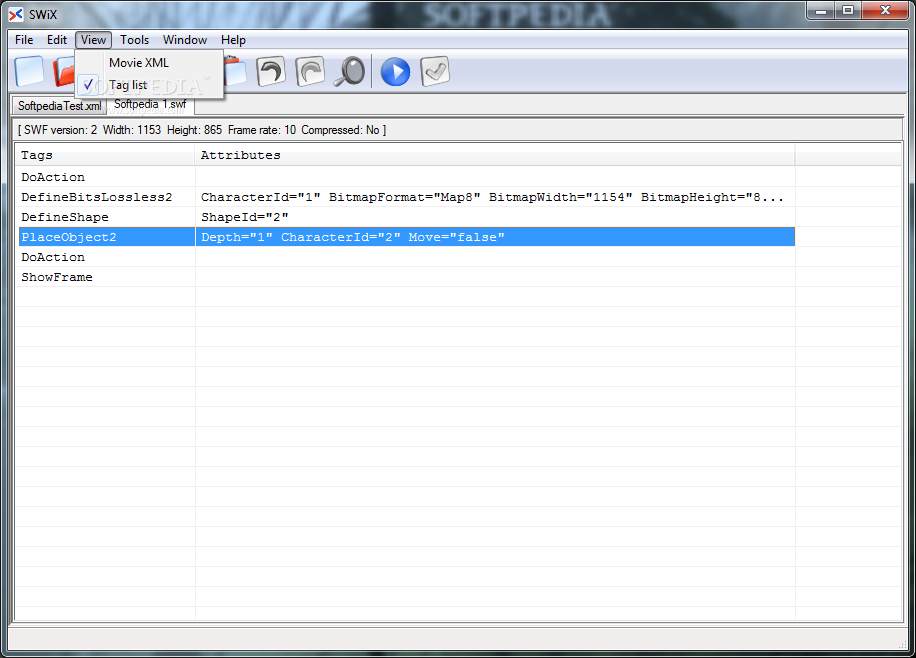This screenshot has height=658, width=916.
Task: Toggle the checked Tag list view option
Action: point(149,85)
